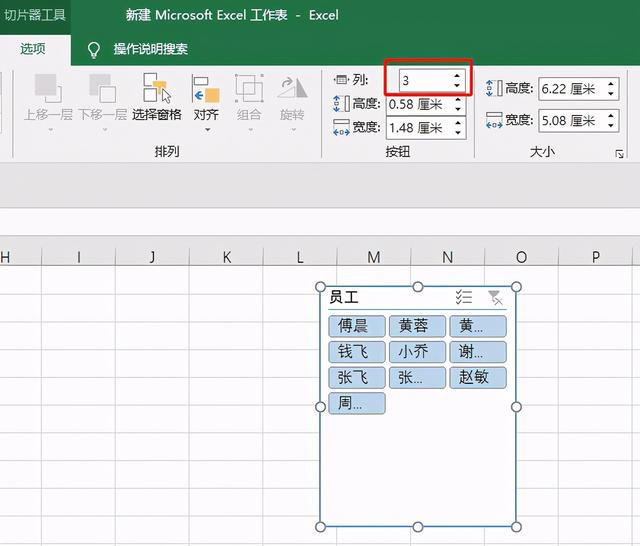Image resolution: width=640 pixels, height=546 pixels.
Task: Select the 张... slicer button
Action: 417,377
